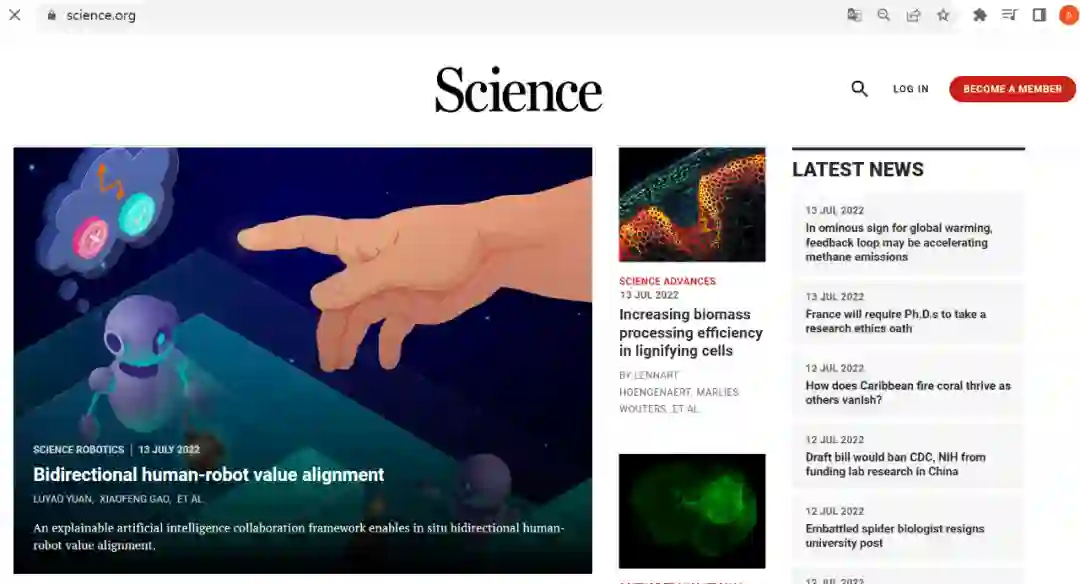Open the media control playlist icon
The width and height of the screenshot is (1080, 584).
point(1009,15)
